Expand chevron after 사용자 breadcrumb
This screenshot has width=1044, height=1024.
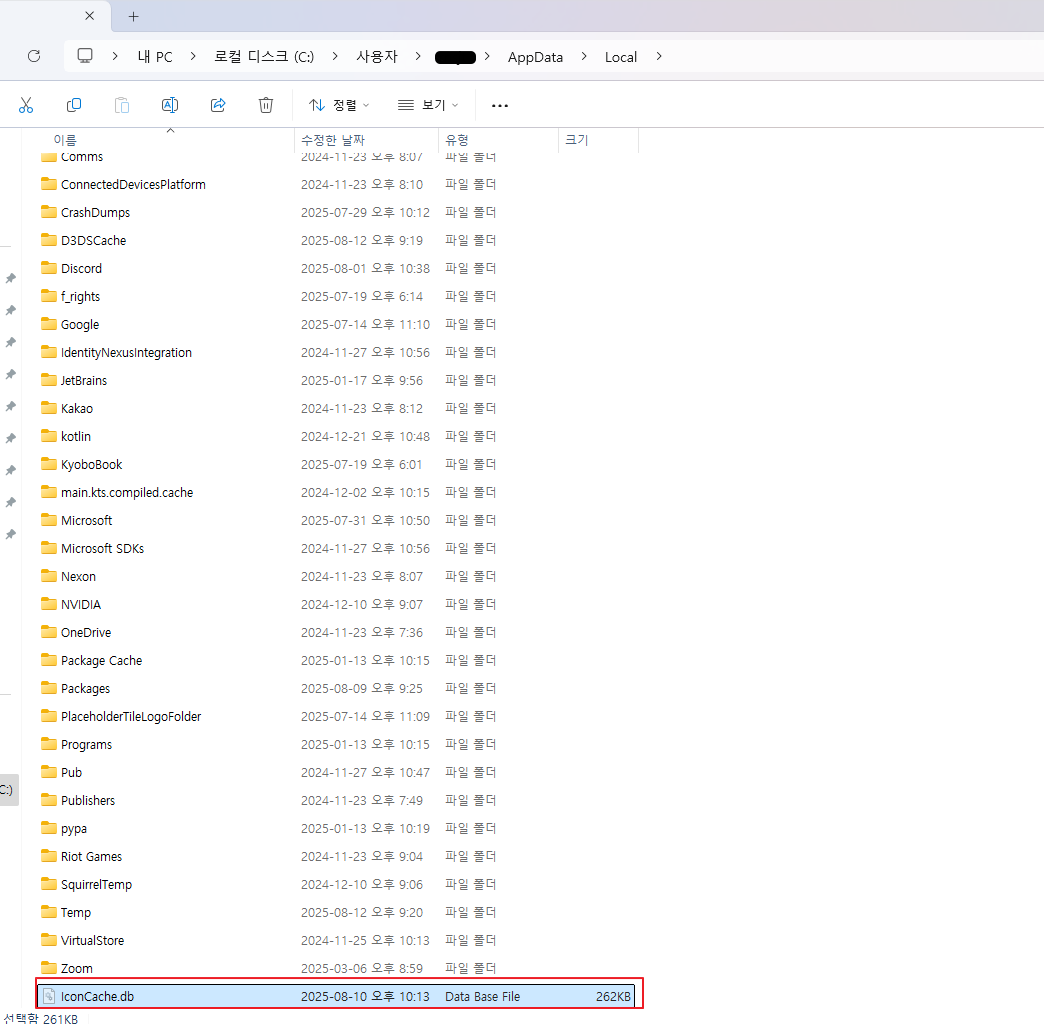pos(417,57)
